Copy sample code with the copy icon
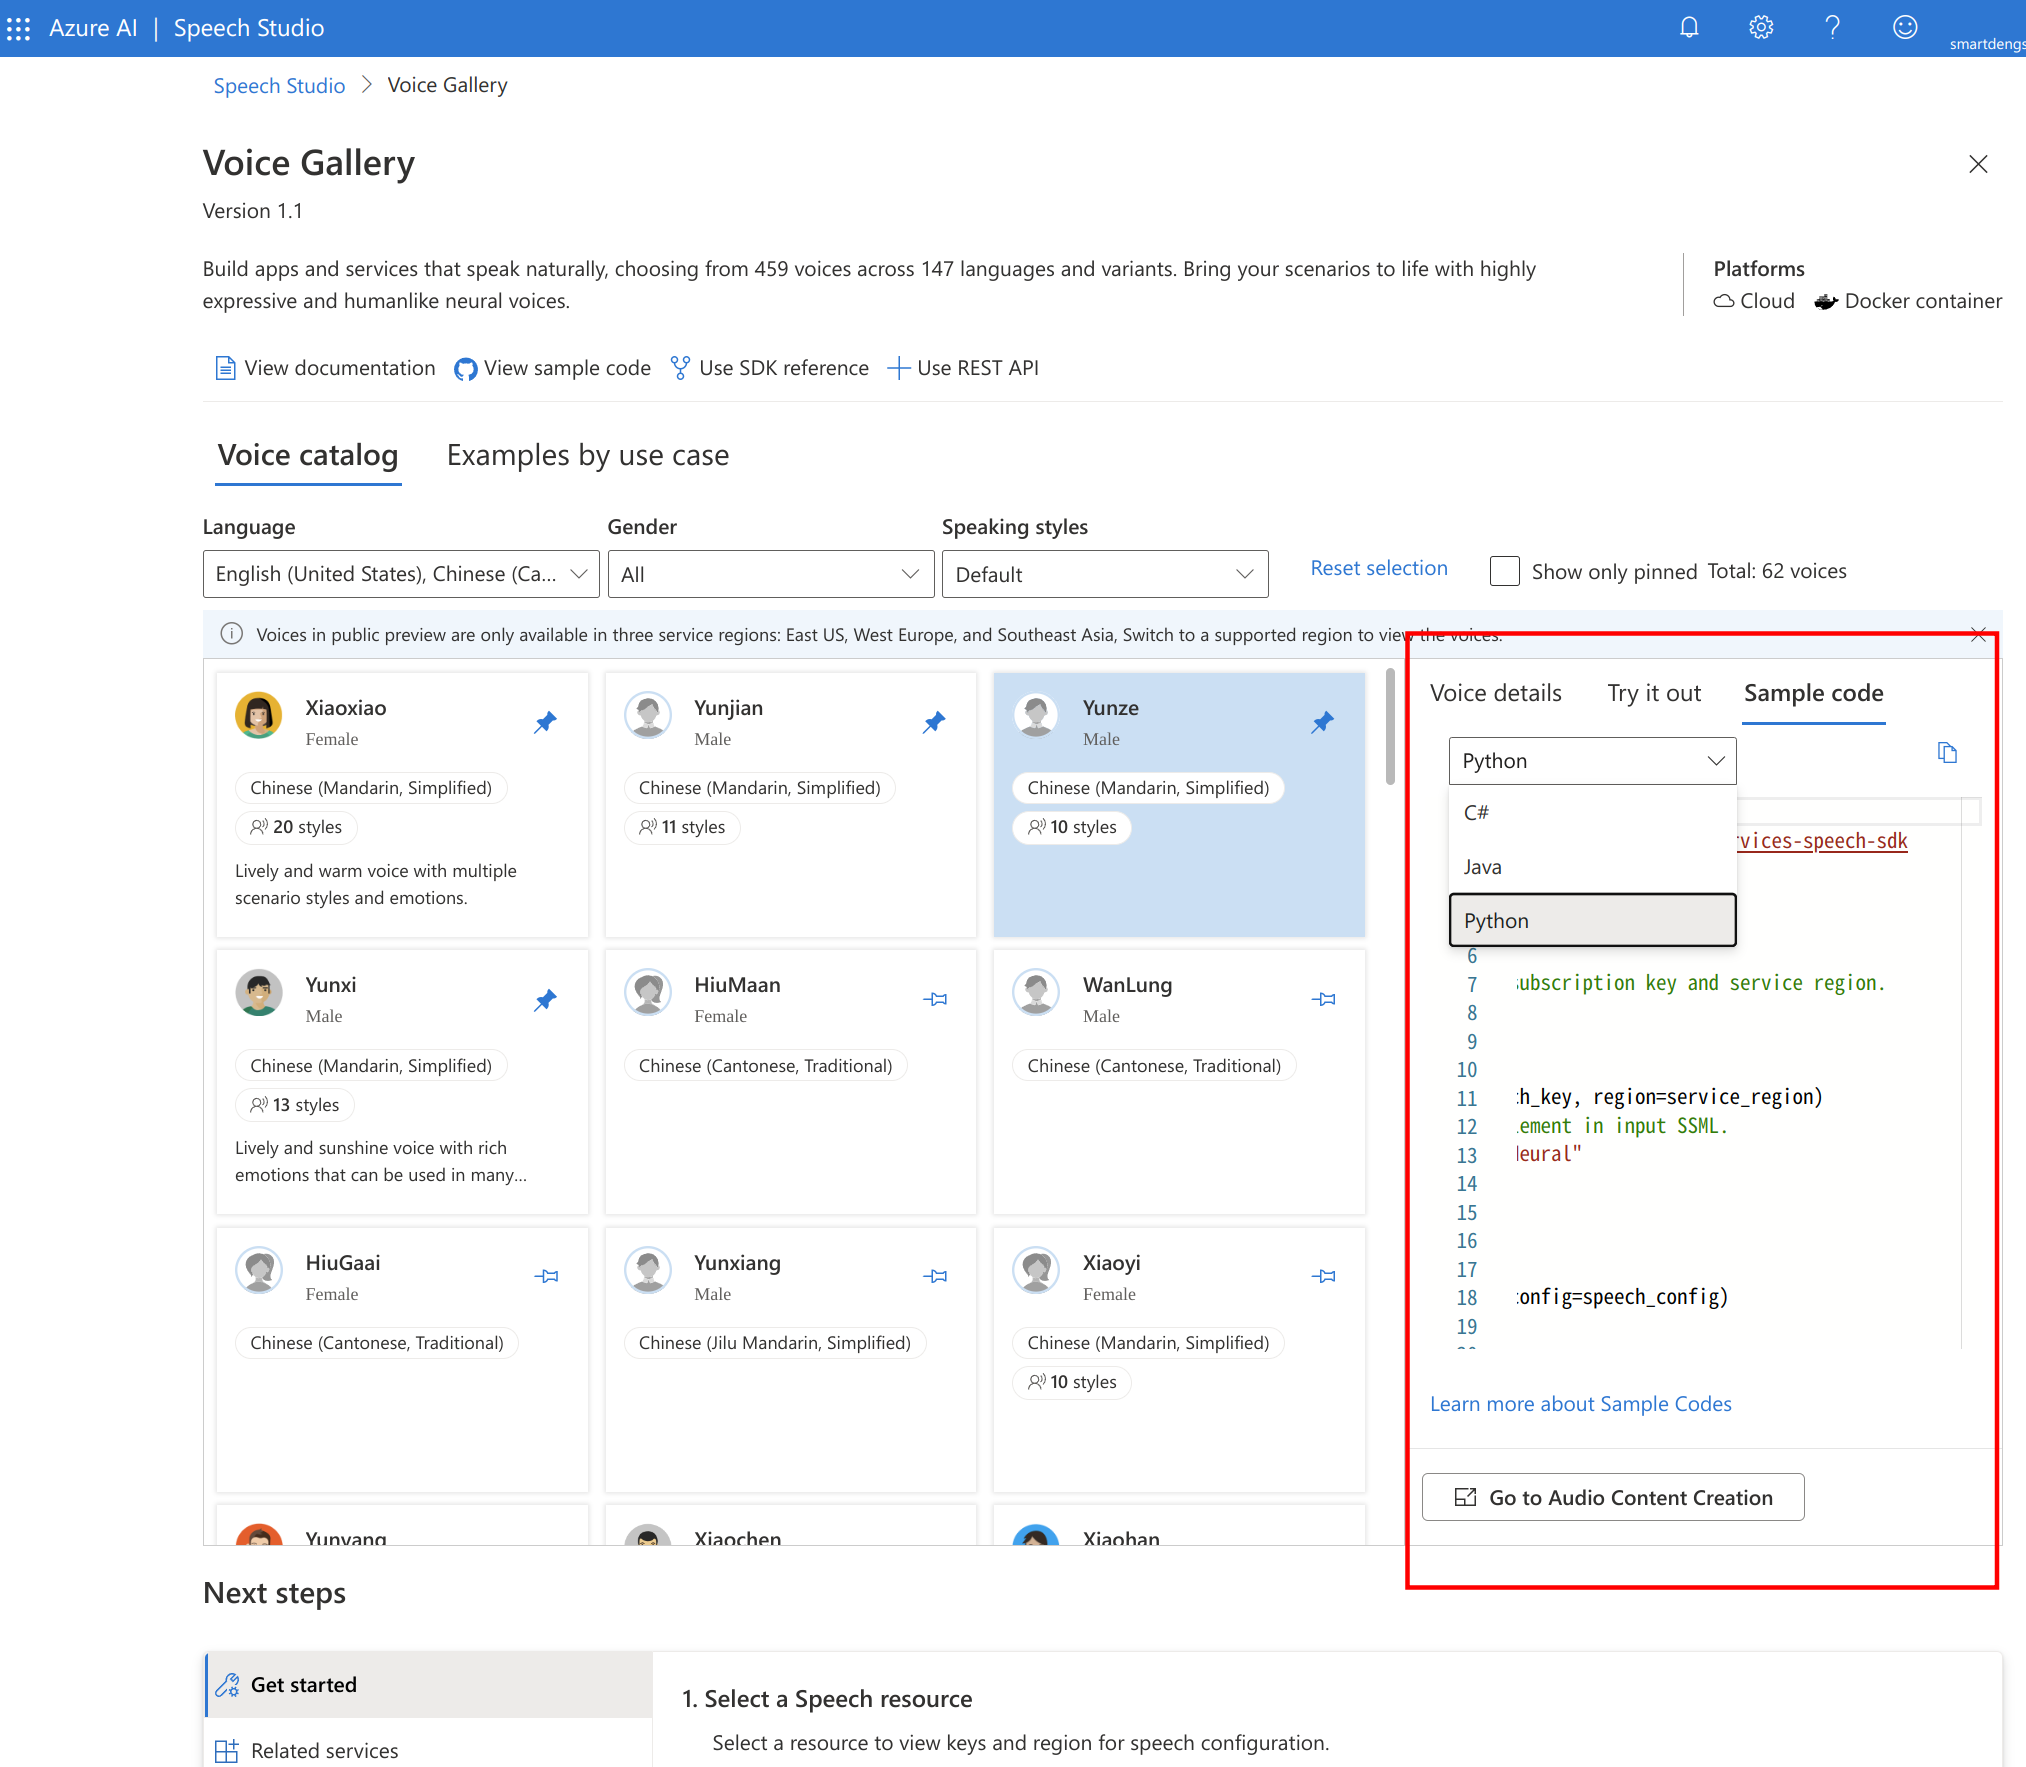 click(1947, 753)
